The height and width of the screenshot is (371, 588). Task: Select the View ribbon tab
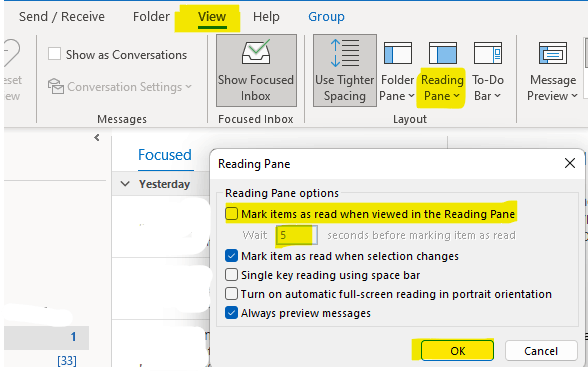pyautogui.click(x=212, y=17)
